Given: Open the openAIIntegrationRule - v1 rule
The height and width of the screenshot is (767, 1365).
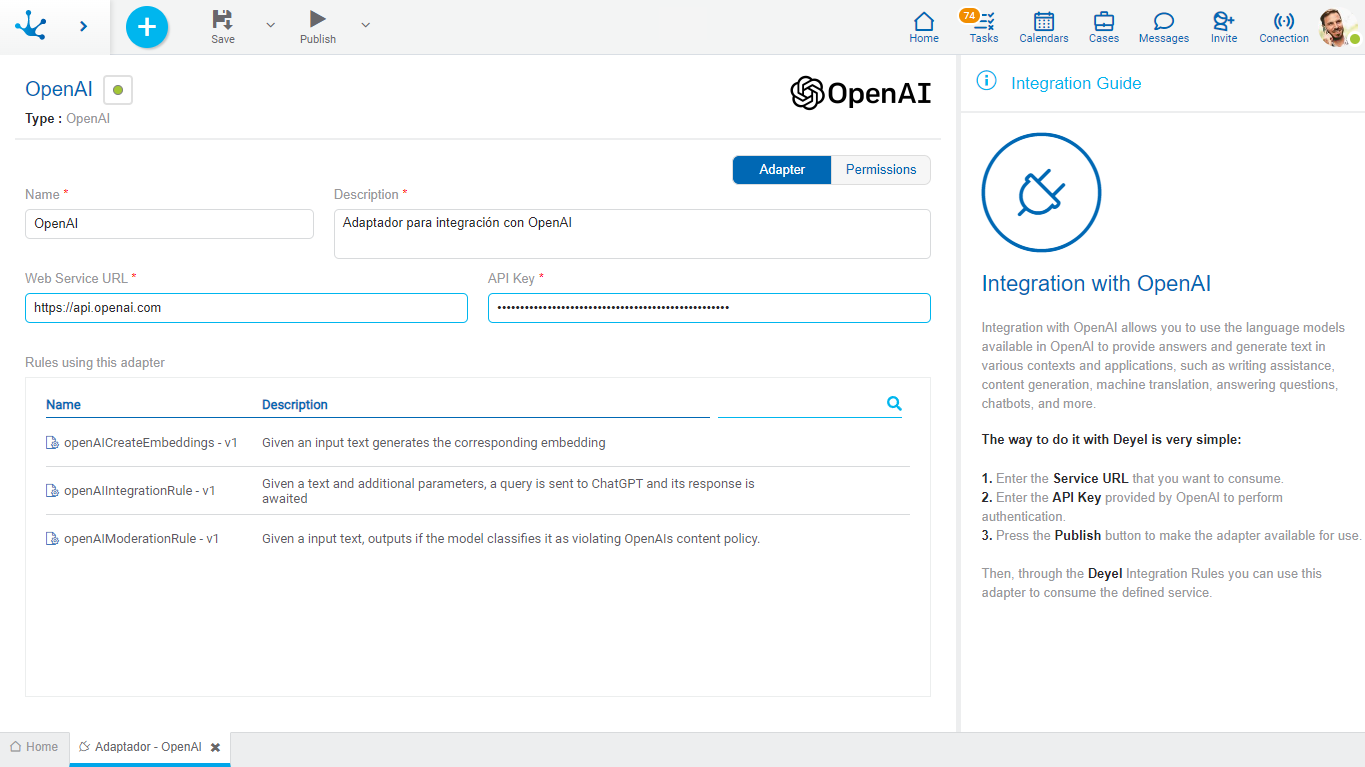Looking at the screenshot, I should point(139,491).
